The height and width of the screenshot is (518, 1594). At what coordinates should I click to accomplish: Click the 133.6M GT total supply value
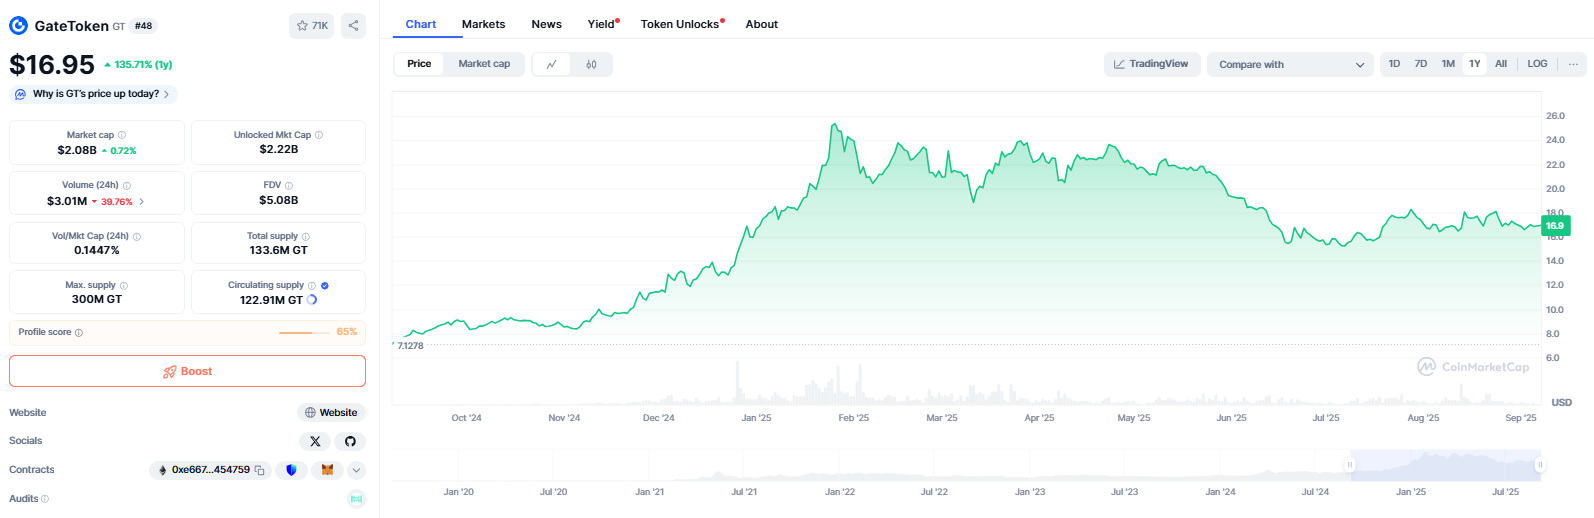coord(278,251)
